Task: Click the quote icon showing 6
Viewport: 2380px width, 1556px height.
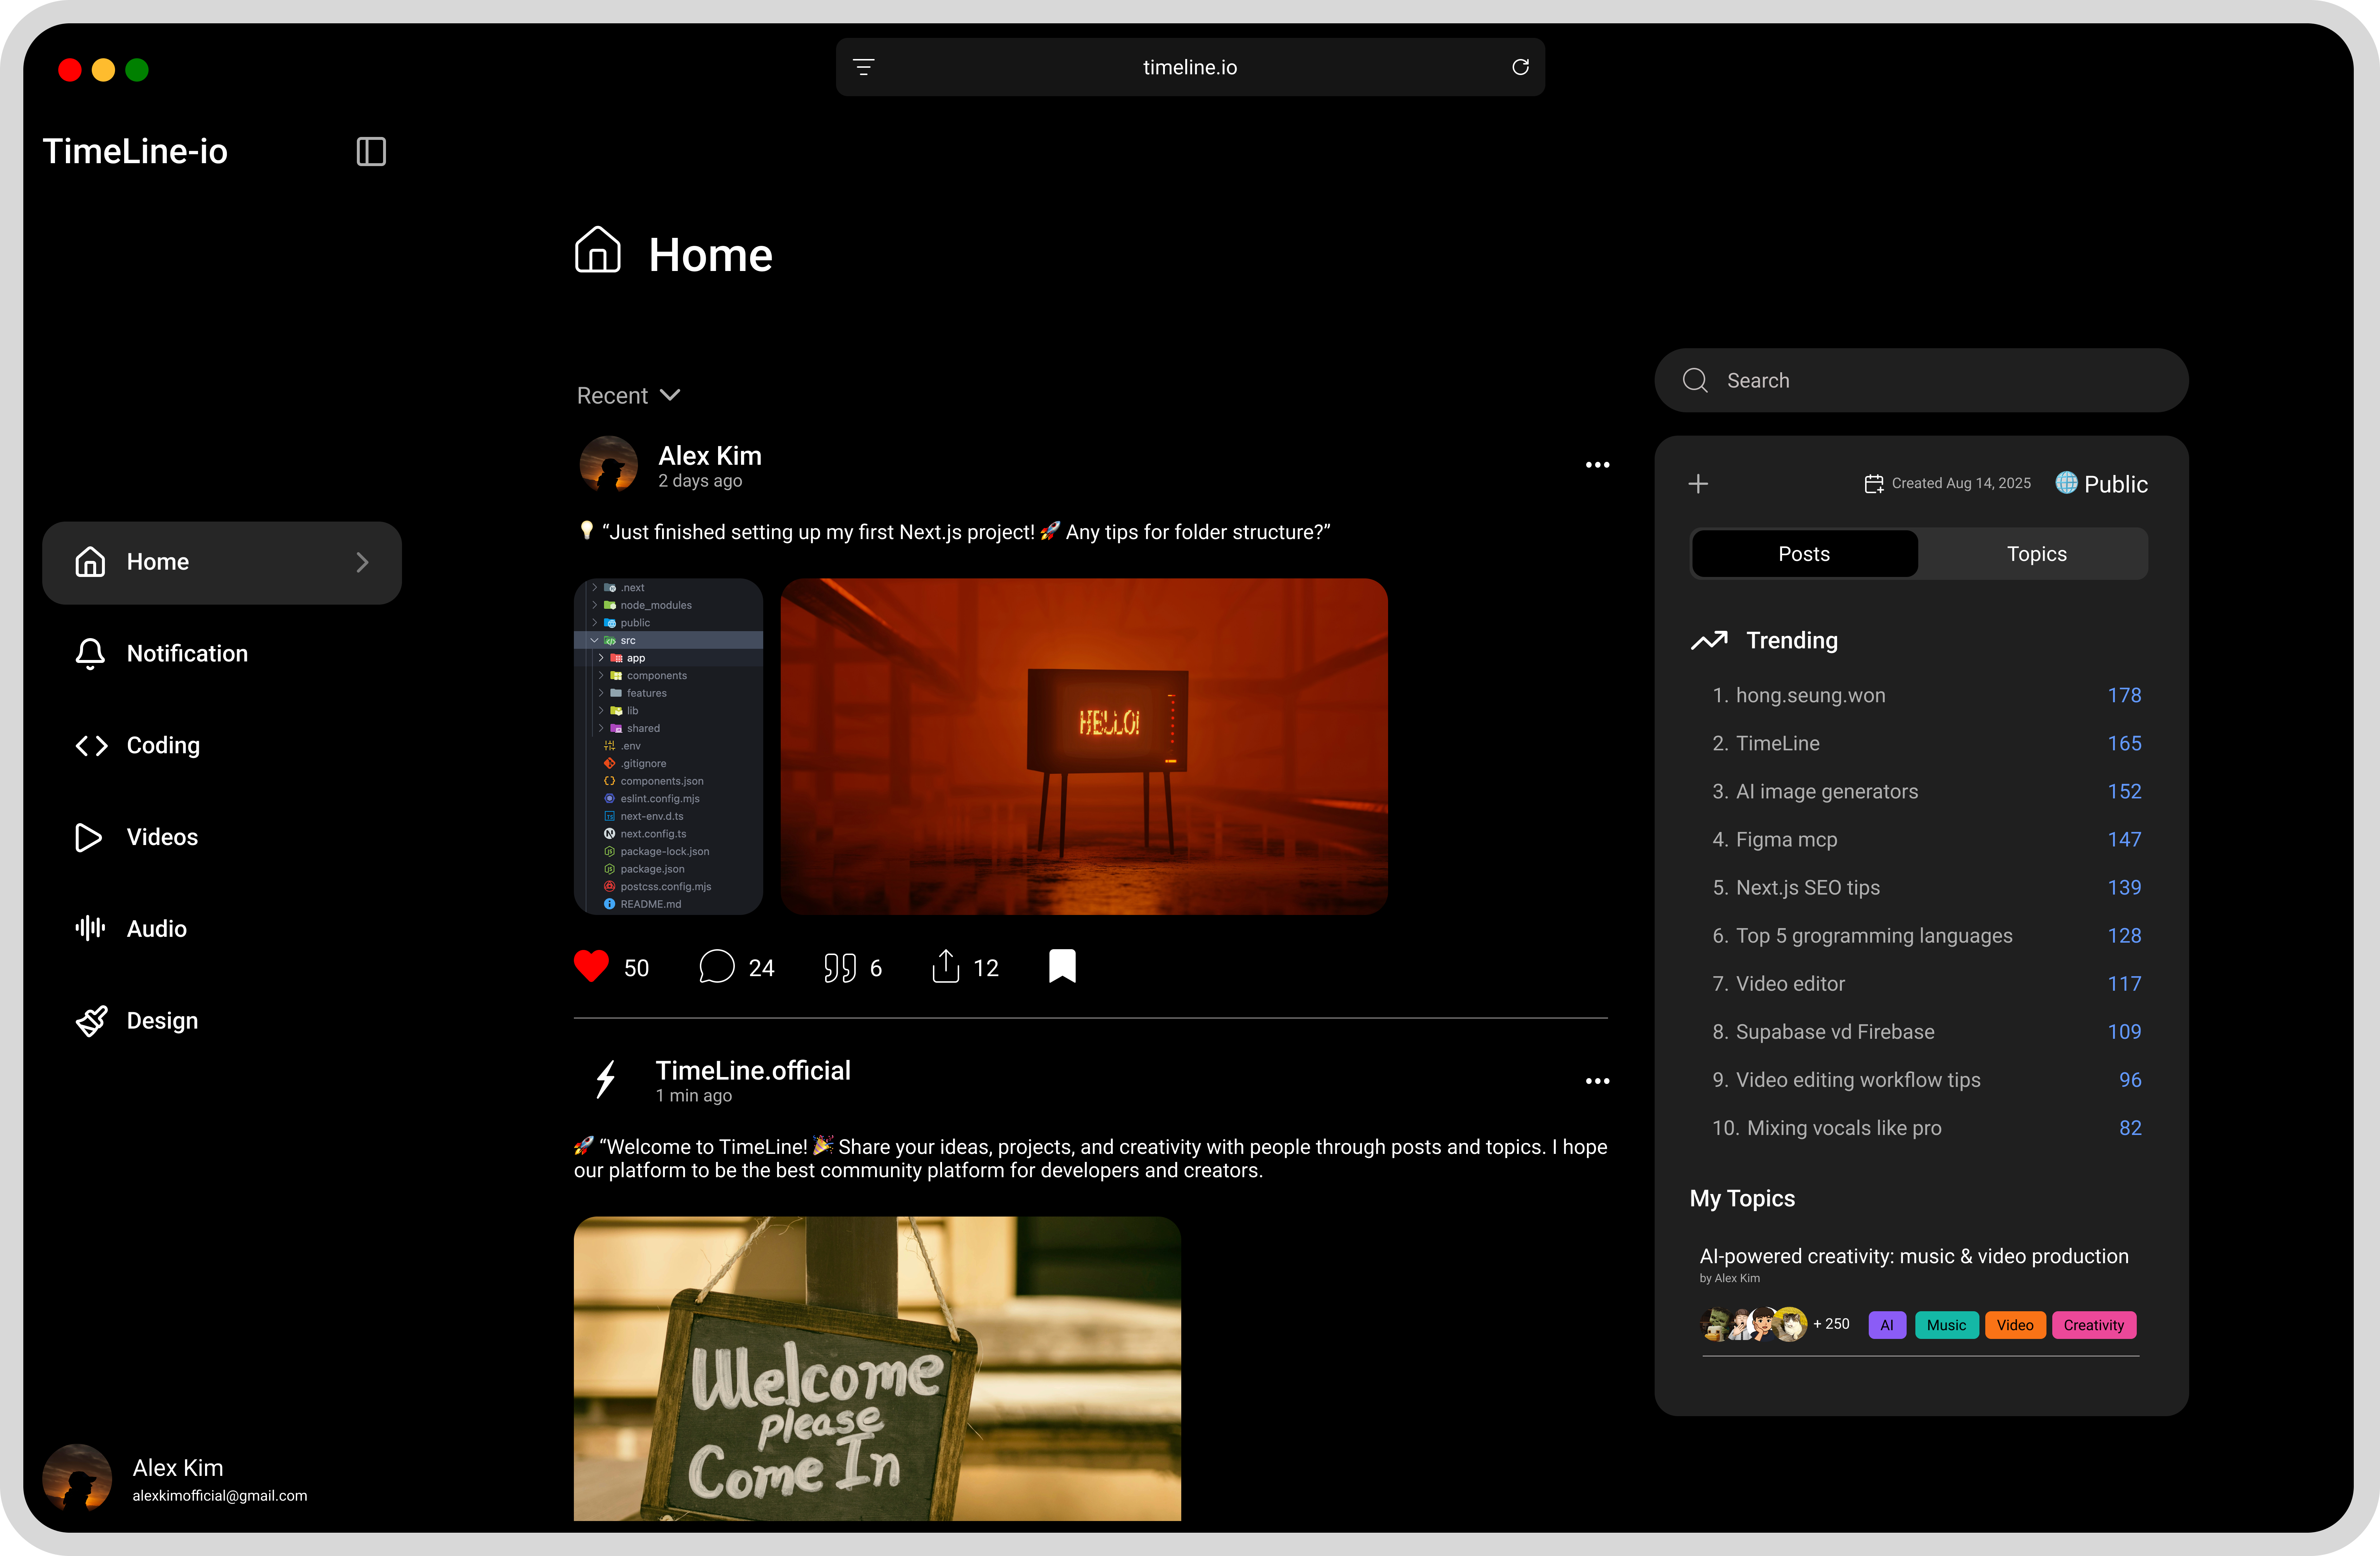Action: tap(840, 967)
